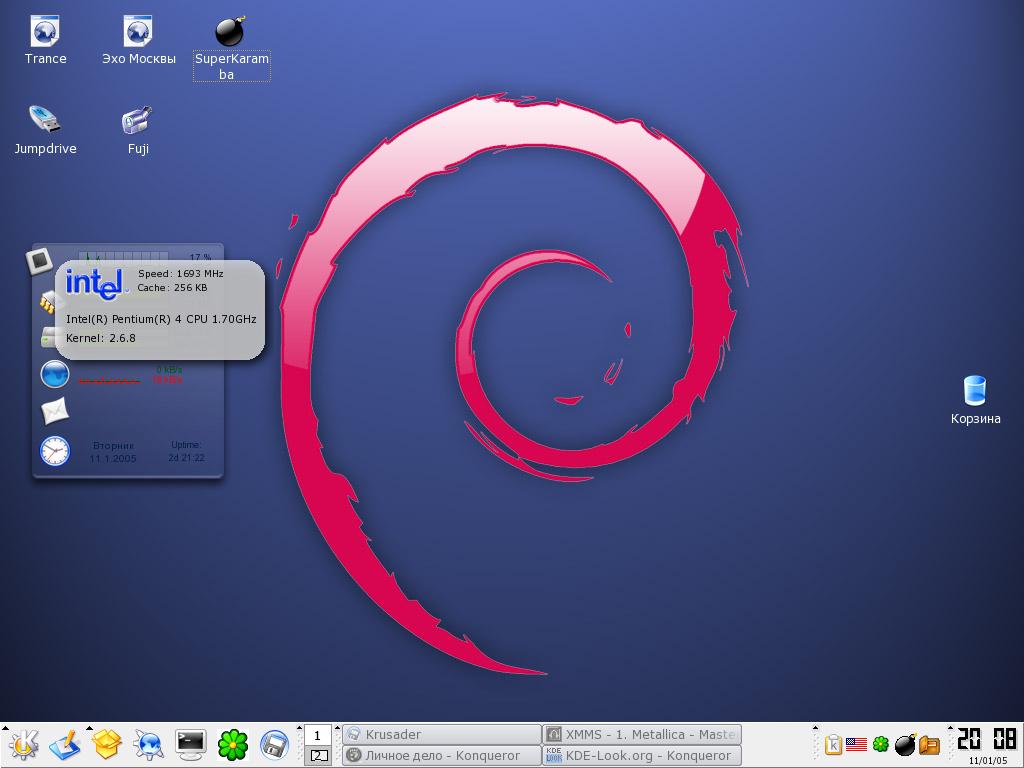Image resolution: width=1024 pixels, height=768 pixels.
Task: Click the CPU usage graph in the widget
Action: pos(123,256)
